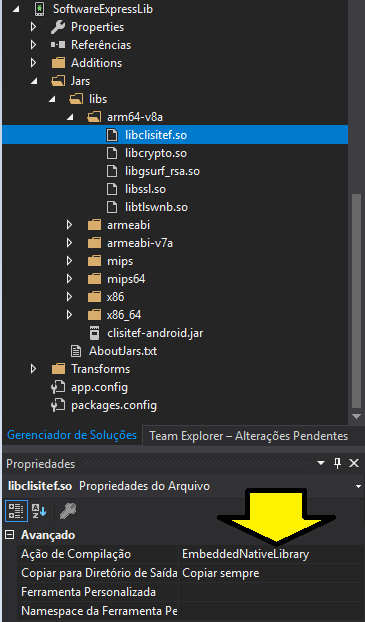Image resolution: width=365 pixels, height=622 pixels.
Task: Expand the x86_64 folder
Action: (69, 315)
